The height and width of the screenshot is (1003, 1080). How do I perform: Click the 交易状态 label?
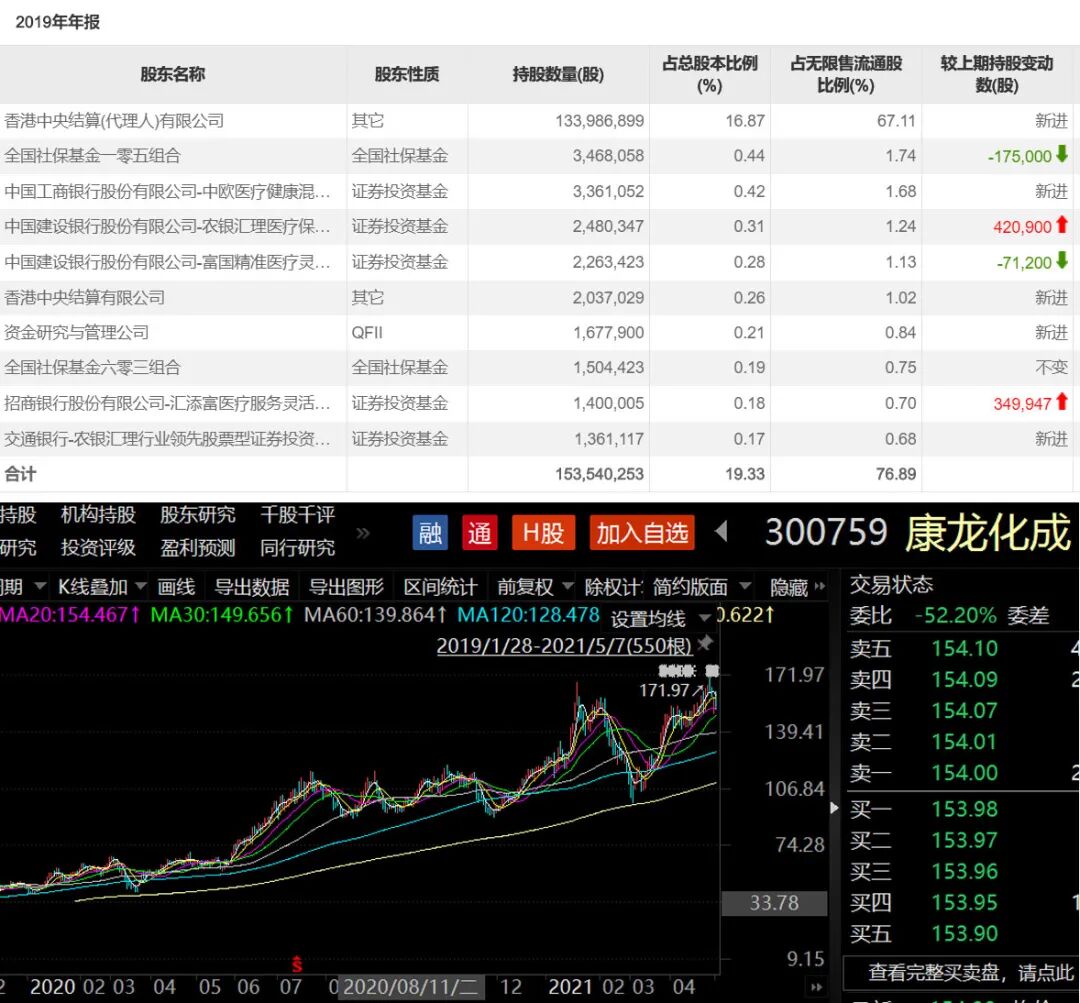[x=891, y=584]
